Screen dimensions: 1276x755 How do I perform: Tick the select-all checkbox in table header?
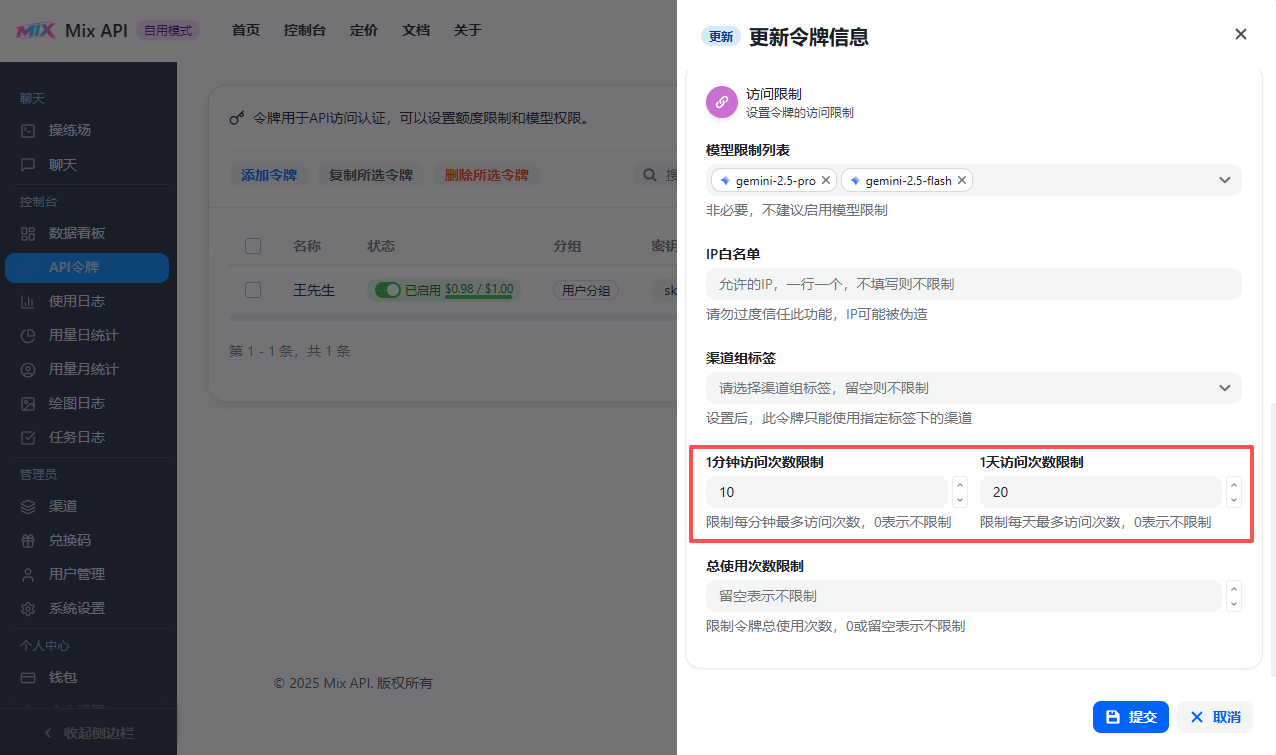pyautogui.click(x=253, y=246)
